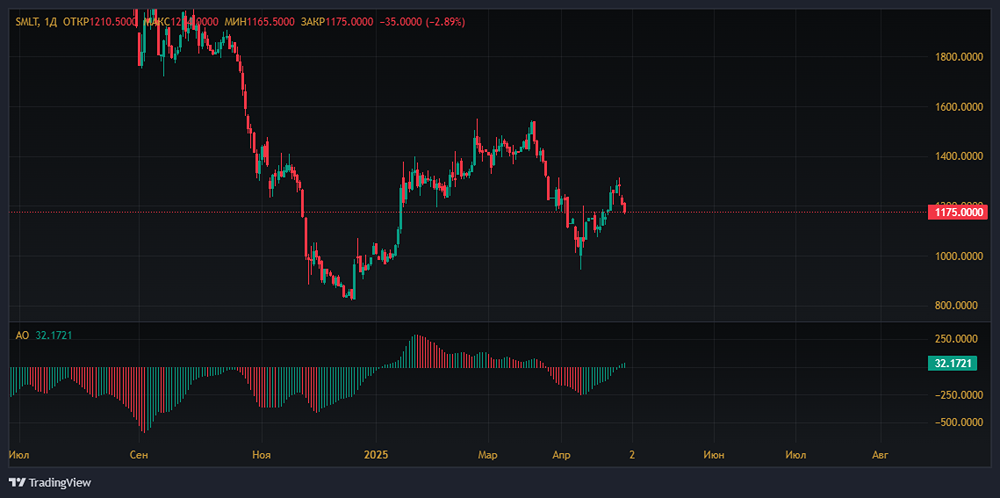Select the SMLT ticker symbol label
Viewport: 1000px width, 498px height.
pos(27,22)
